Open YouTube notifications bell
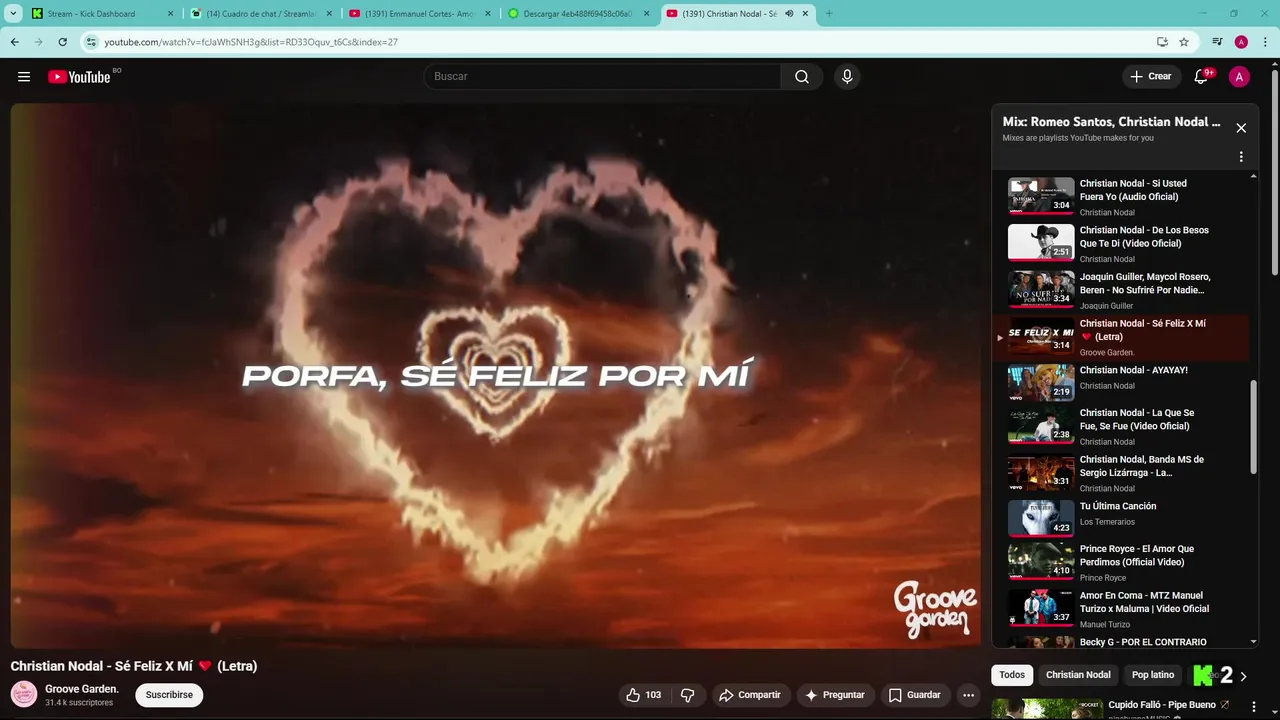 pos(1203,77)
